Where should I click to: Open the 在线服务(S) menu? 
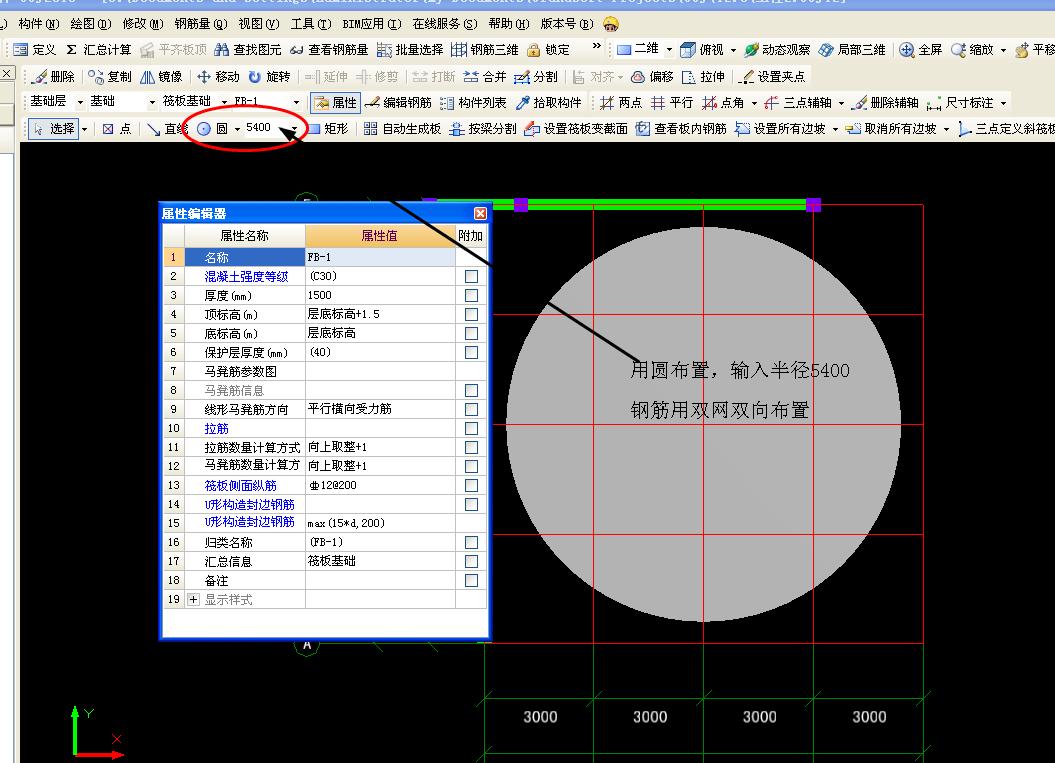point(445,24)
